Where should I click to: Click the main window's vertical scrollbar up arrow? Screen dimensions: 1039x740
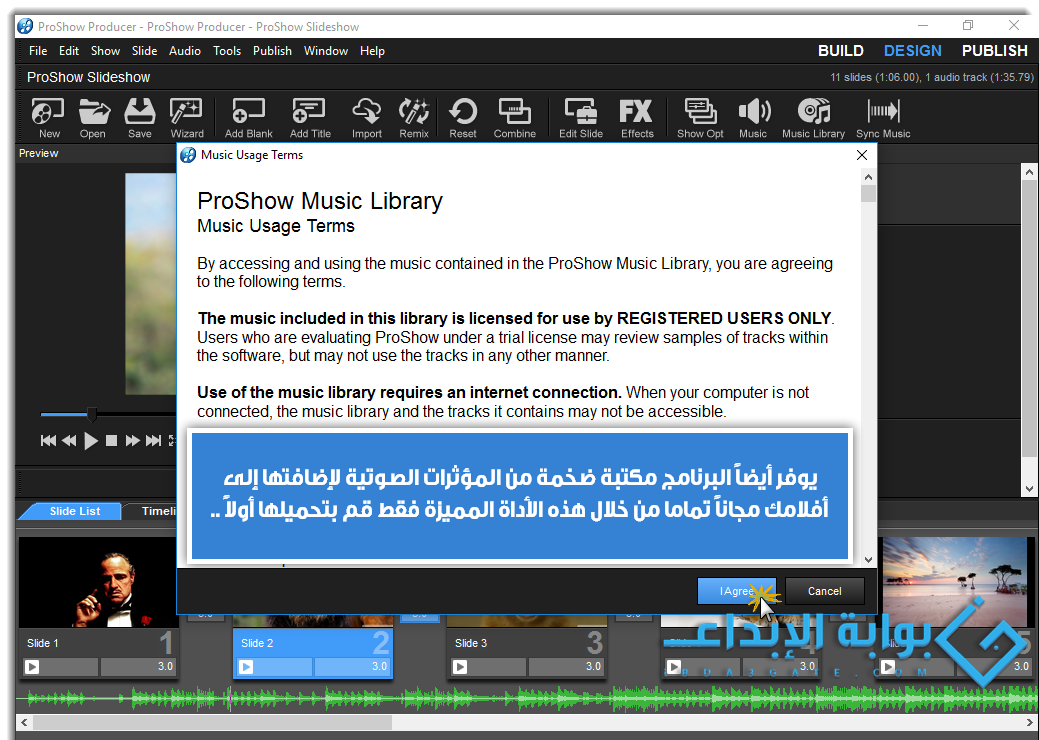pos(1029,172)
